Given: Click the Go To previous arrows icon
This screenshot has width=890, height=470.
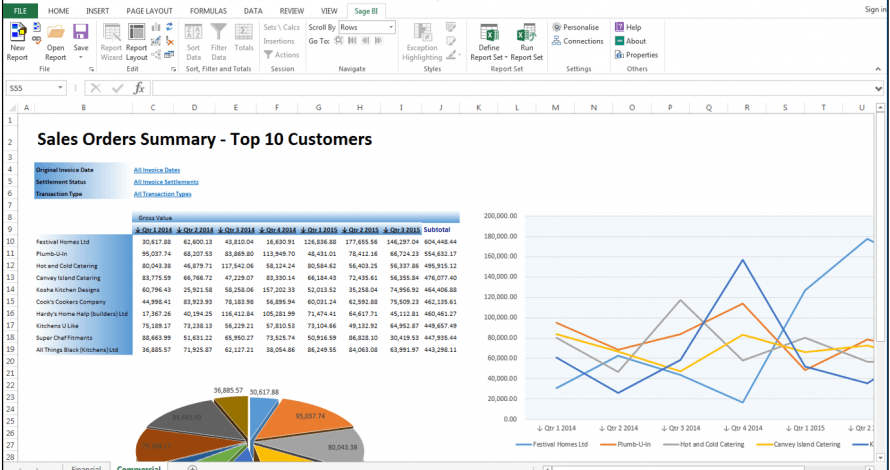Looking at the screenshot, I should [x=365, y=40].
